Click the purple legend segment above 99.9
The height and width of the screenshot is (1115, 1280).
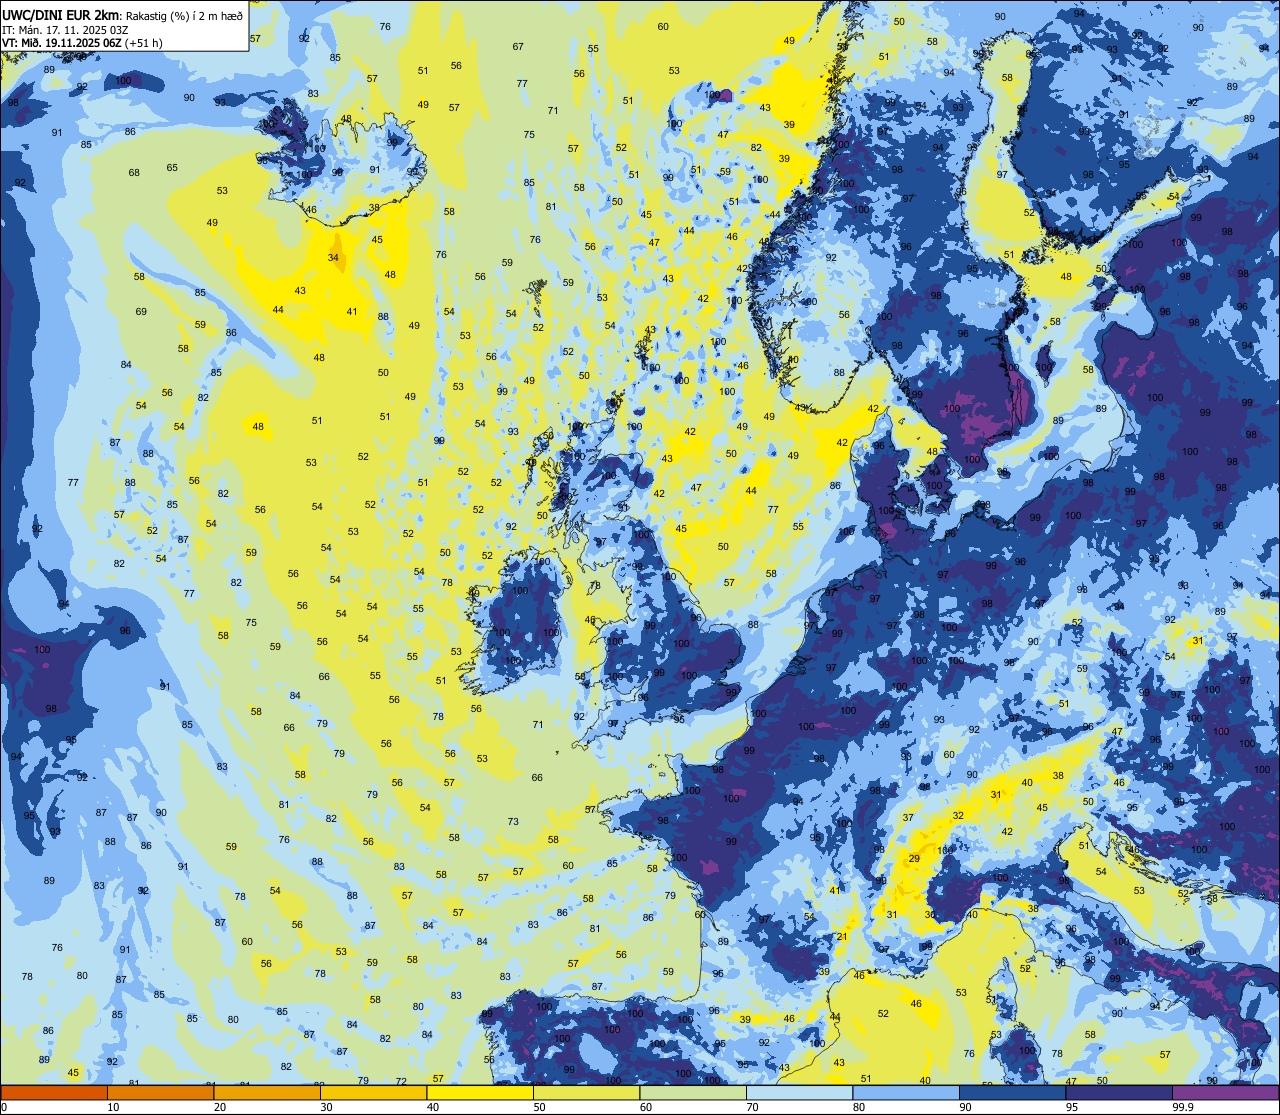(1225, 1092)
